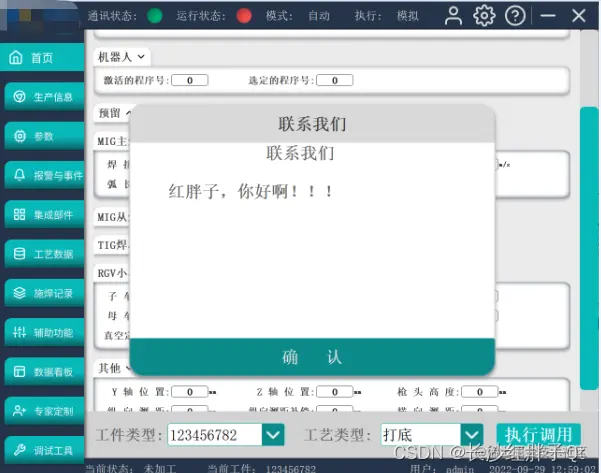This screenshot has width=601, height=473.
Task: Click the database icon beside 工艺数据
Action: coord(19,254)
